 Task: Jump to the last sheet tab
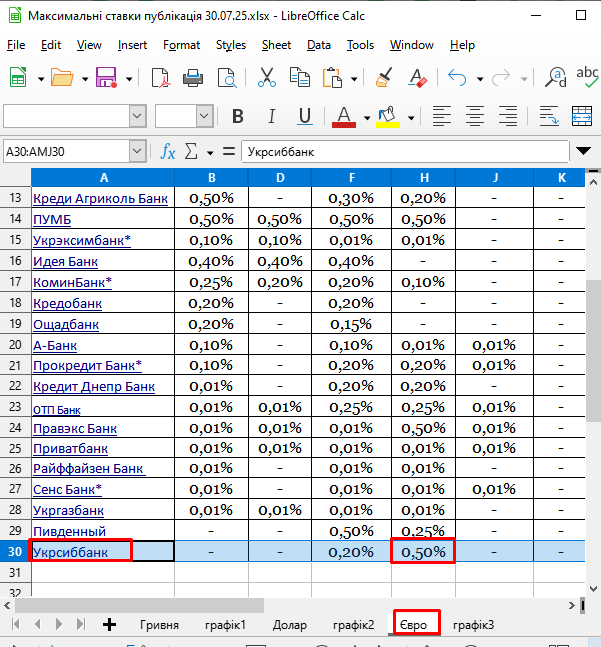pos(81,624)
